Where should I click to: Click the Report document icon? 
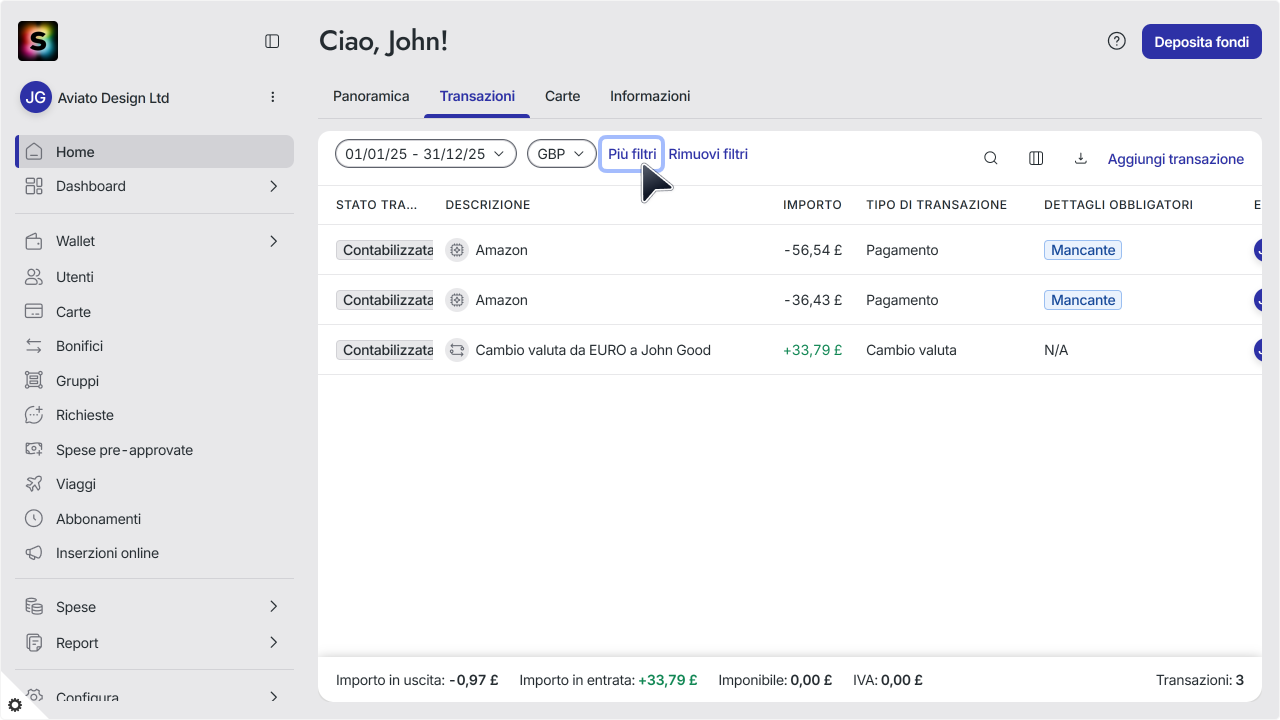point(34,643)
